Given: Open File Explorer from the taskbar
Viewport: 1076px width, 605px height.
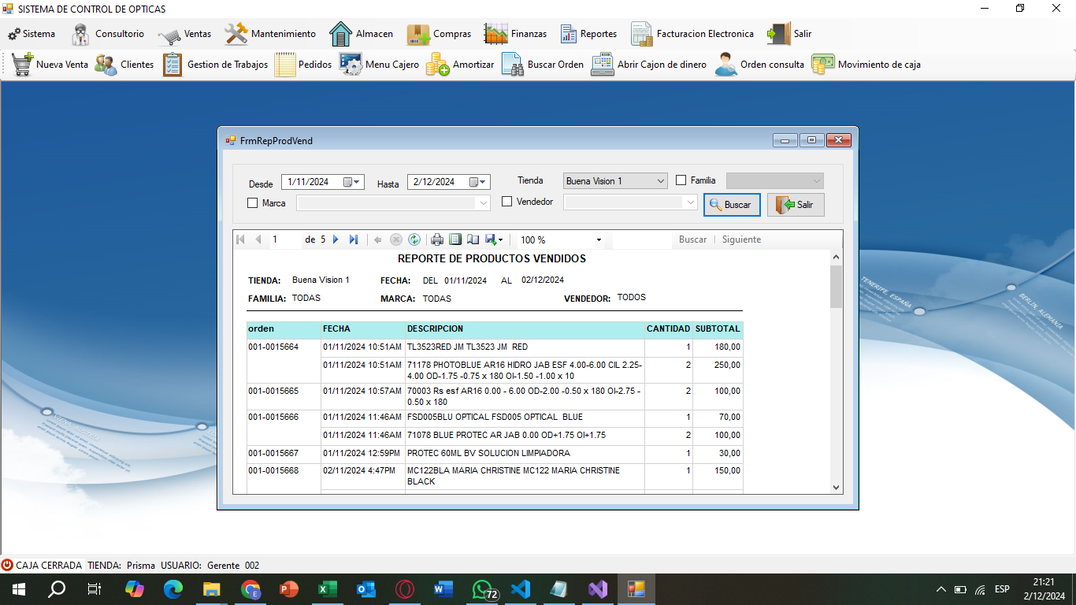Looking at the screenshot, I should pos(211,589).
